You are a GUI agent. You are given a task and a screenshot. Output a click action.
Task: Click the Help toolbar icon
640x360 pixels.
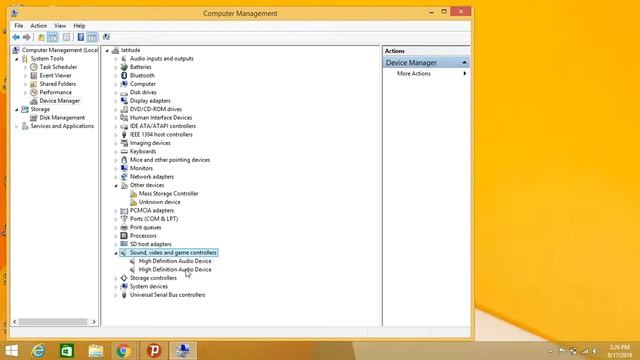click(81, 38)
